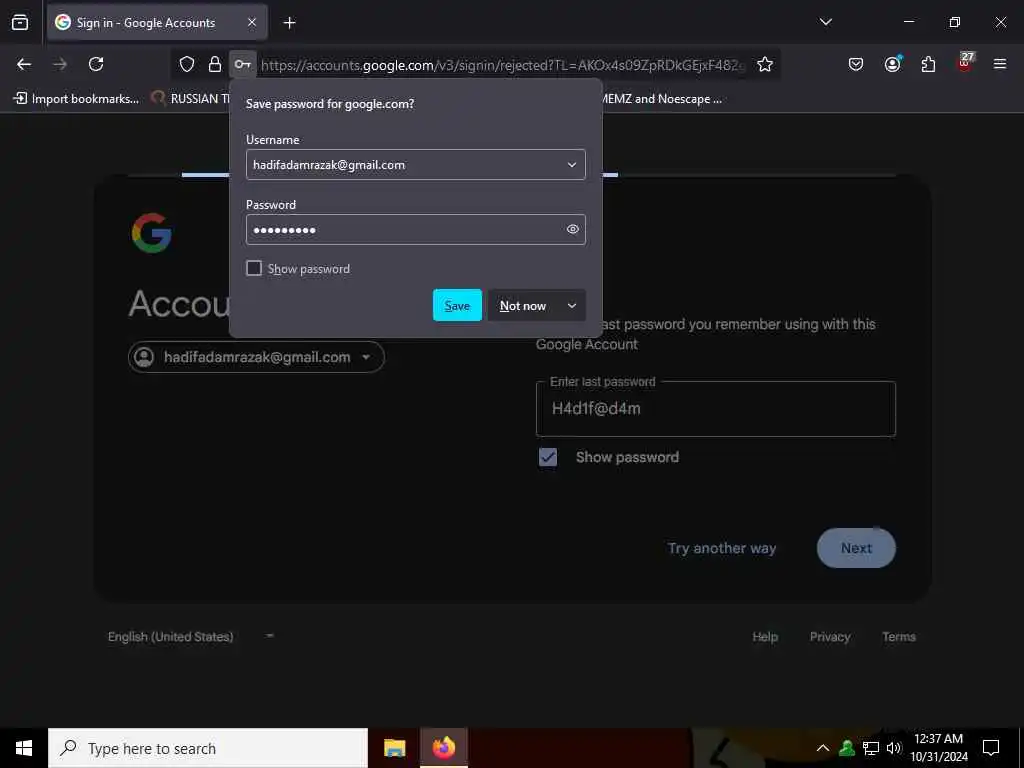Click the Password field in save password popup

(415, 229)
